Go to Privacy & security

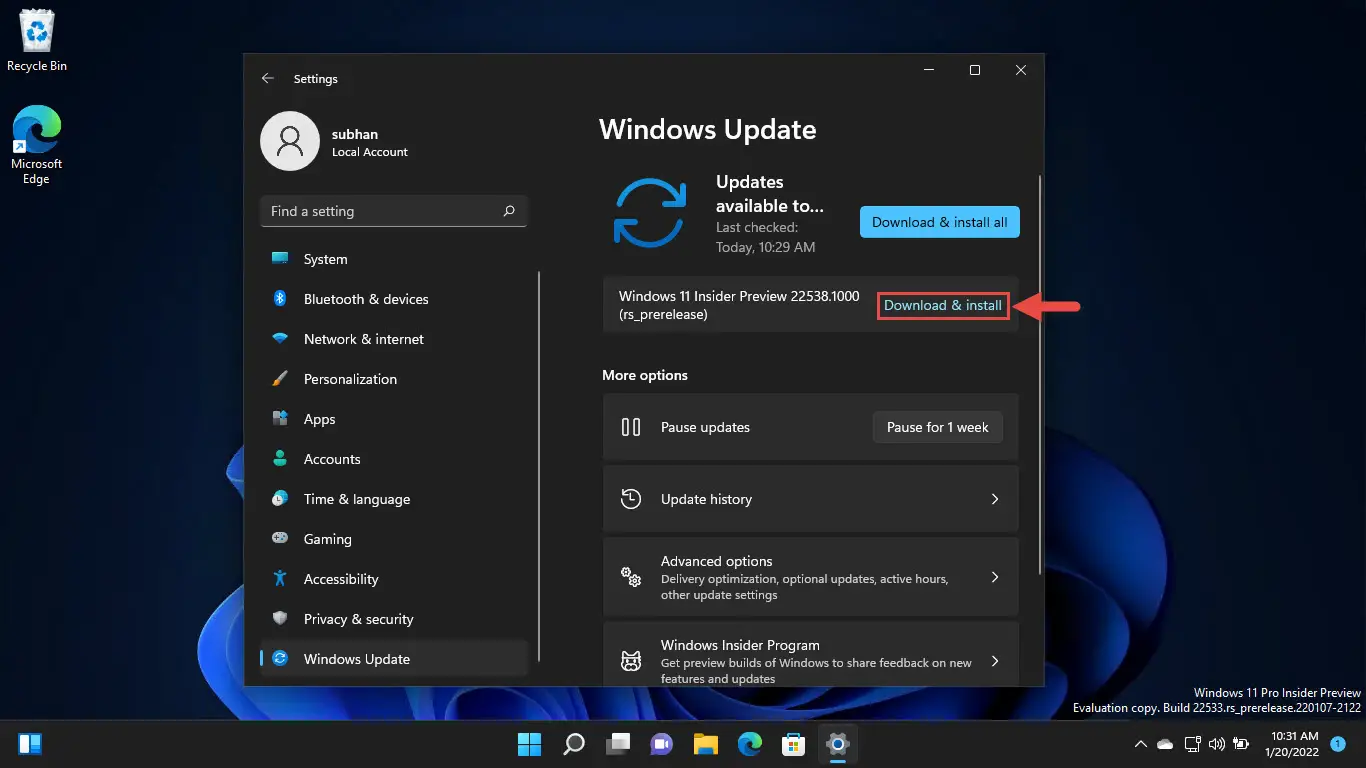[394, 619]
